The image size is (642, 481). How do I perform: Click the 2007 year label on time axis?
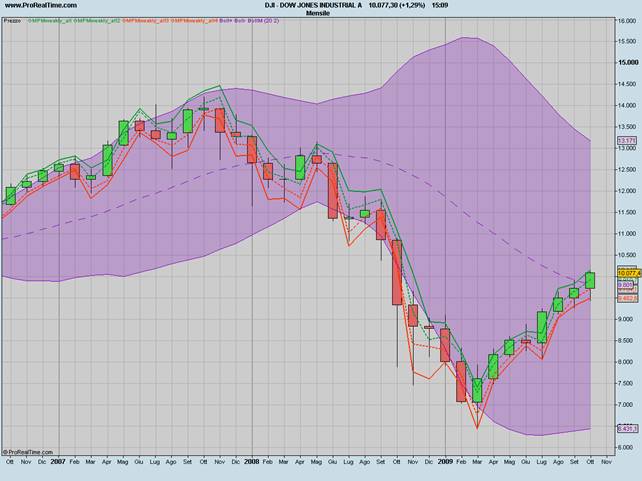click(x=58, y=461)
